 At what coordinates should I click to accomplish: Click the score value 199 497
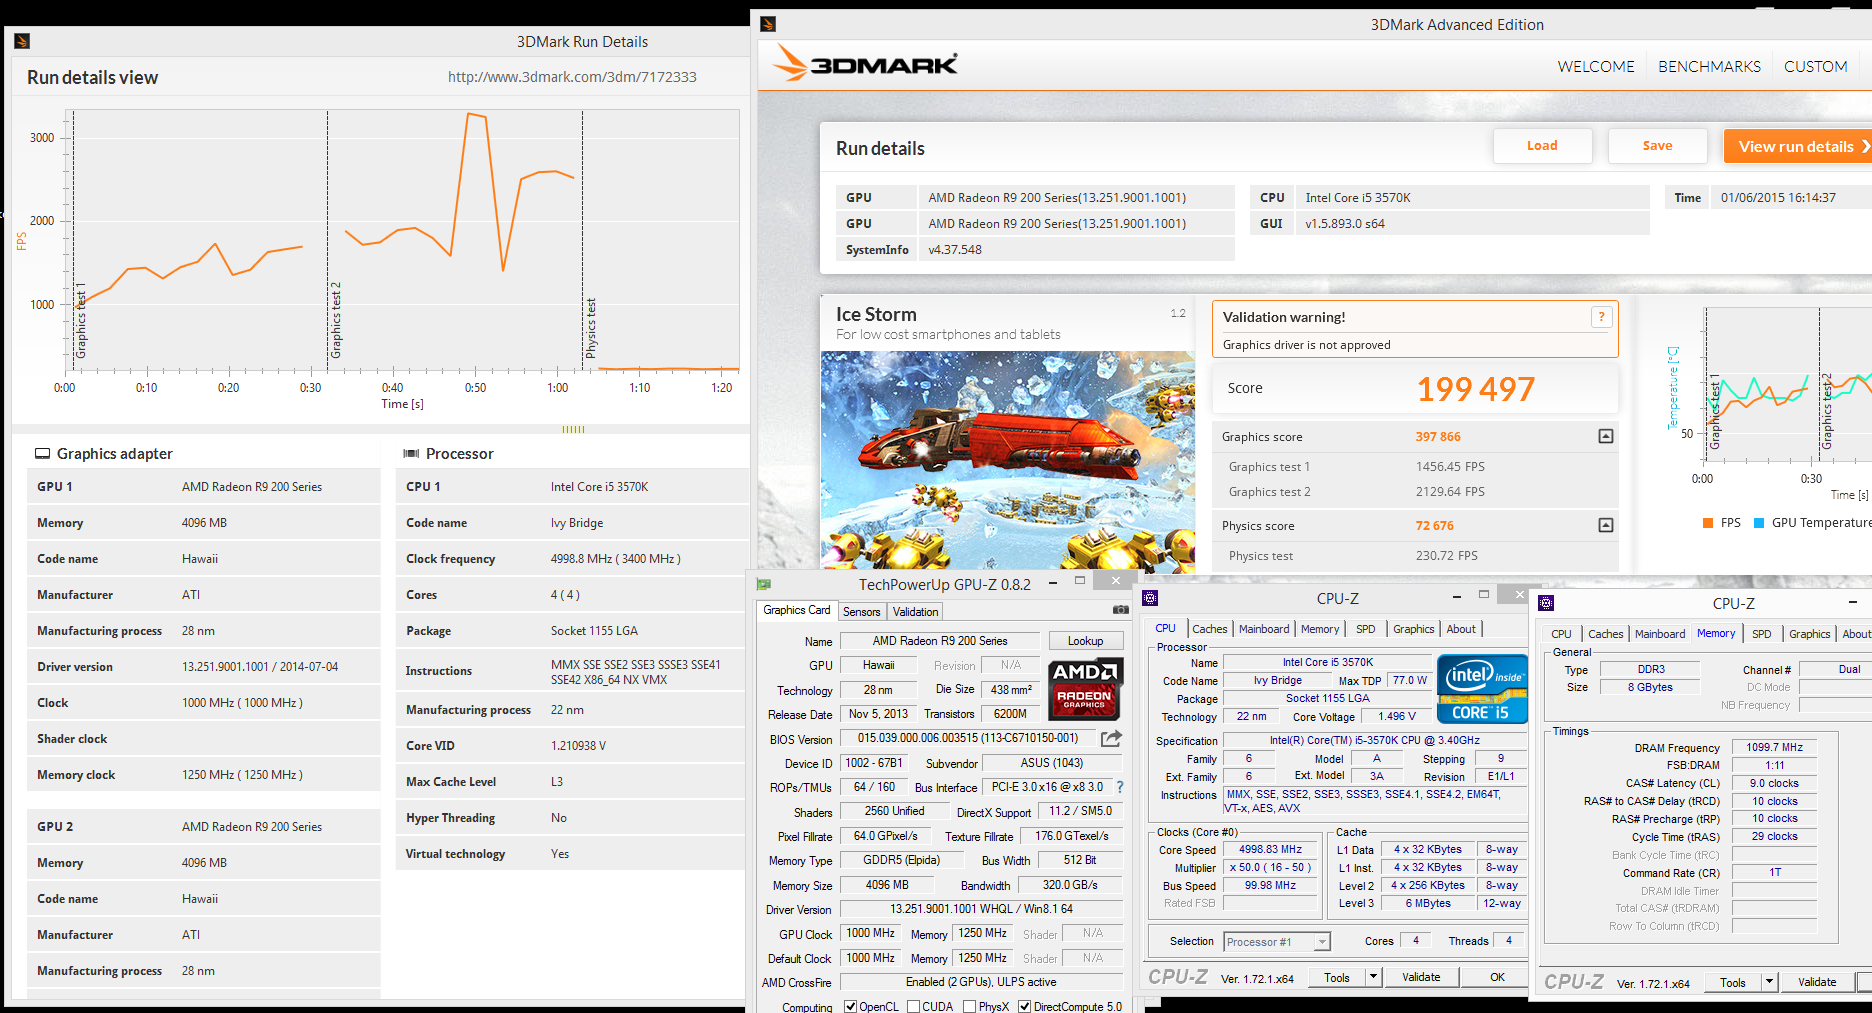coord(1475,388)
